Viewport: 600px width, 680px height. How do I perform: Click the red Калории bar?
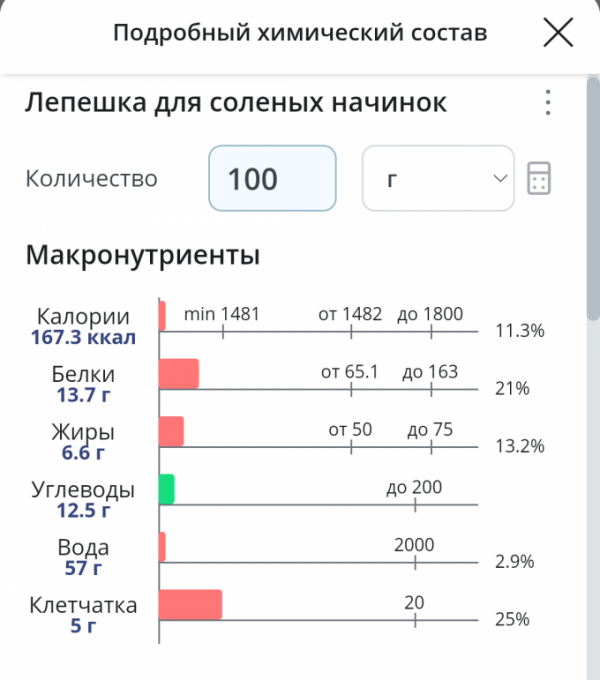(x=162, y=316)
